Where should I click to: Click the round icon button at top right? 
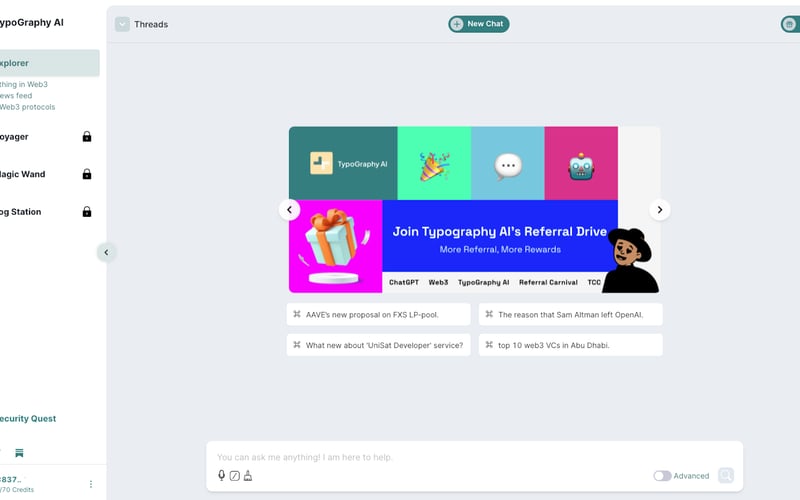[x=789, y=24]
